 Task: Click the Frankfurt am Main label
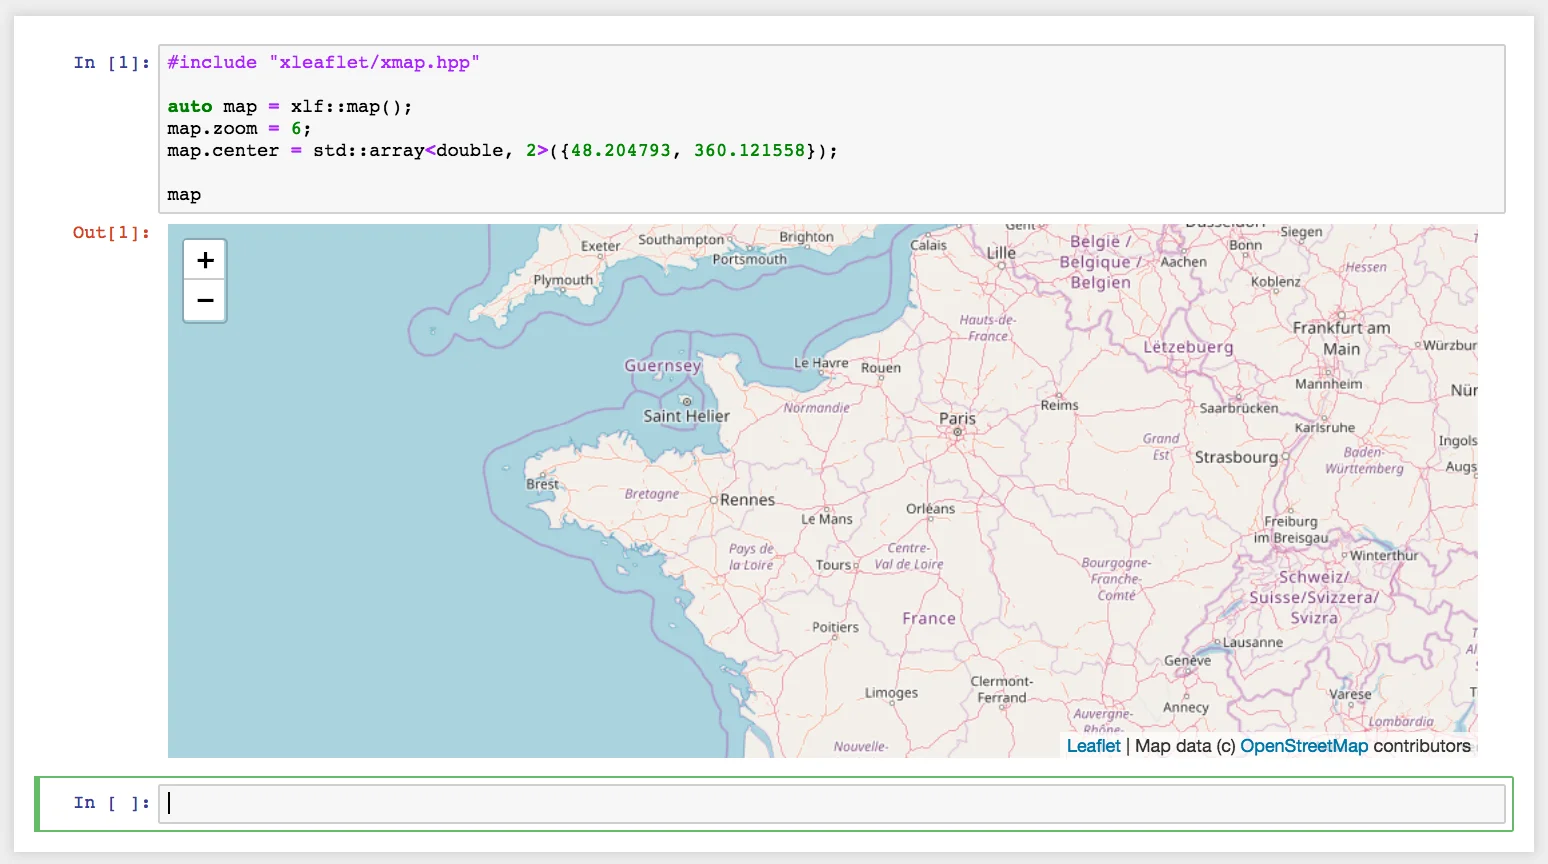(1341, 338)
